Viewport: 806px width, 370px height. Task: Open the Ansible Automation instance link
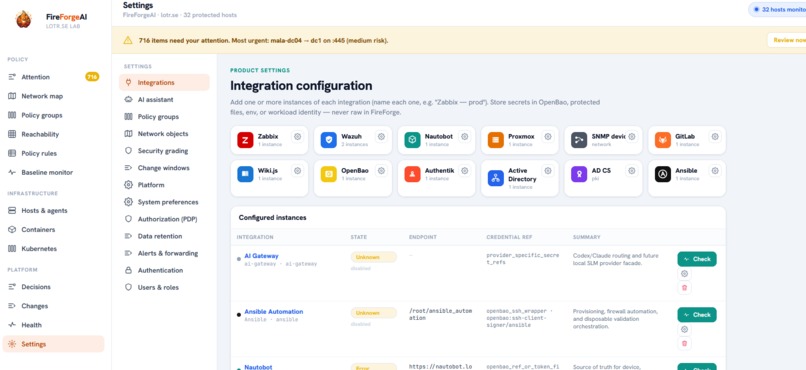[273, 311]
